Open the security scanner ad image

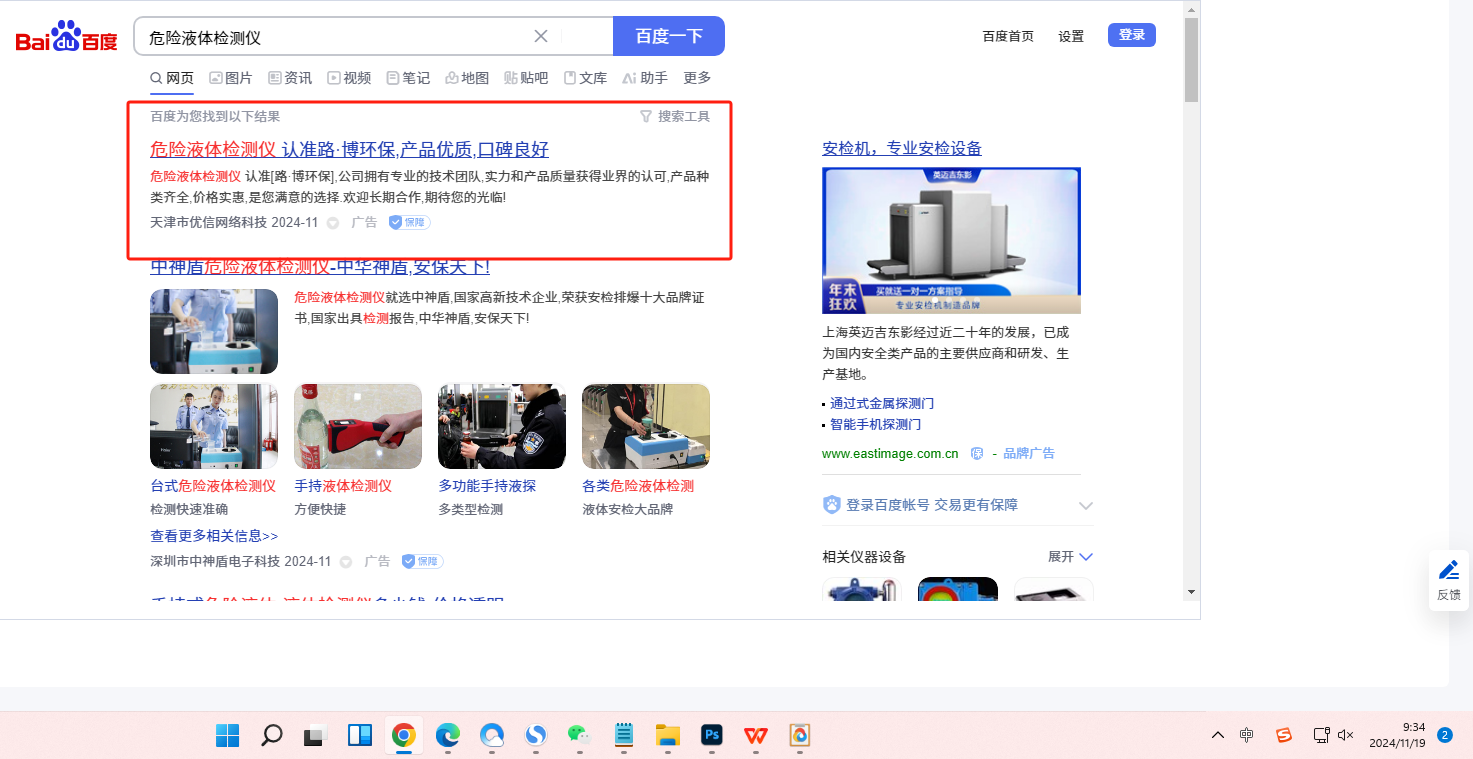951,241
